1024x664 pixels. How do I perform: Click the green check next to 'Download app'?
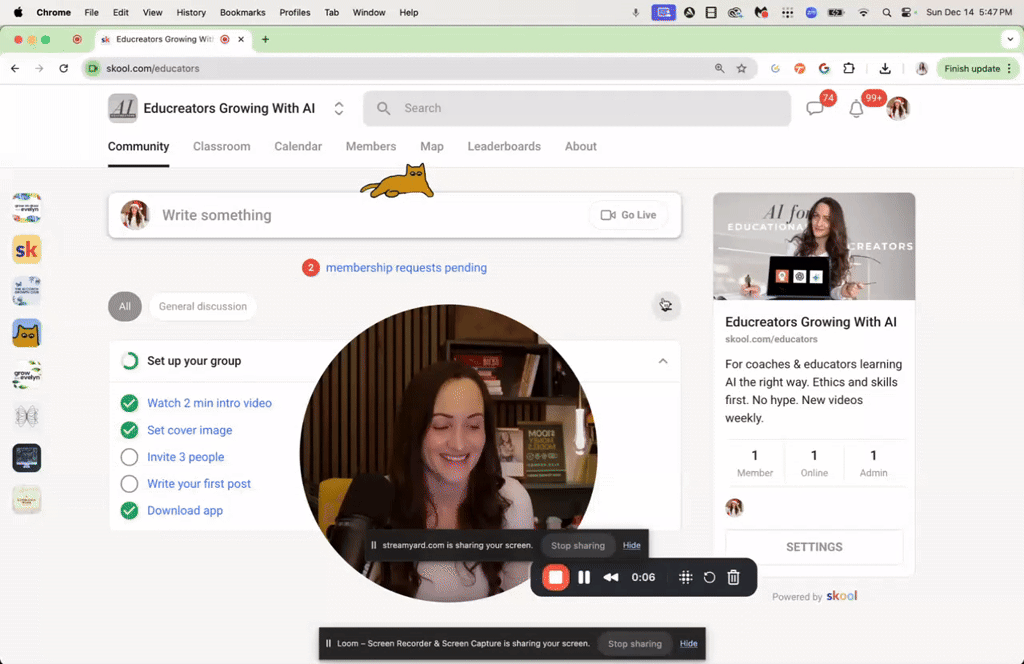(x=129, y=511)
